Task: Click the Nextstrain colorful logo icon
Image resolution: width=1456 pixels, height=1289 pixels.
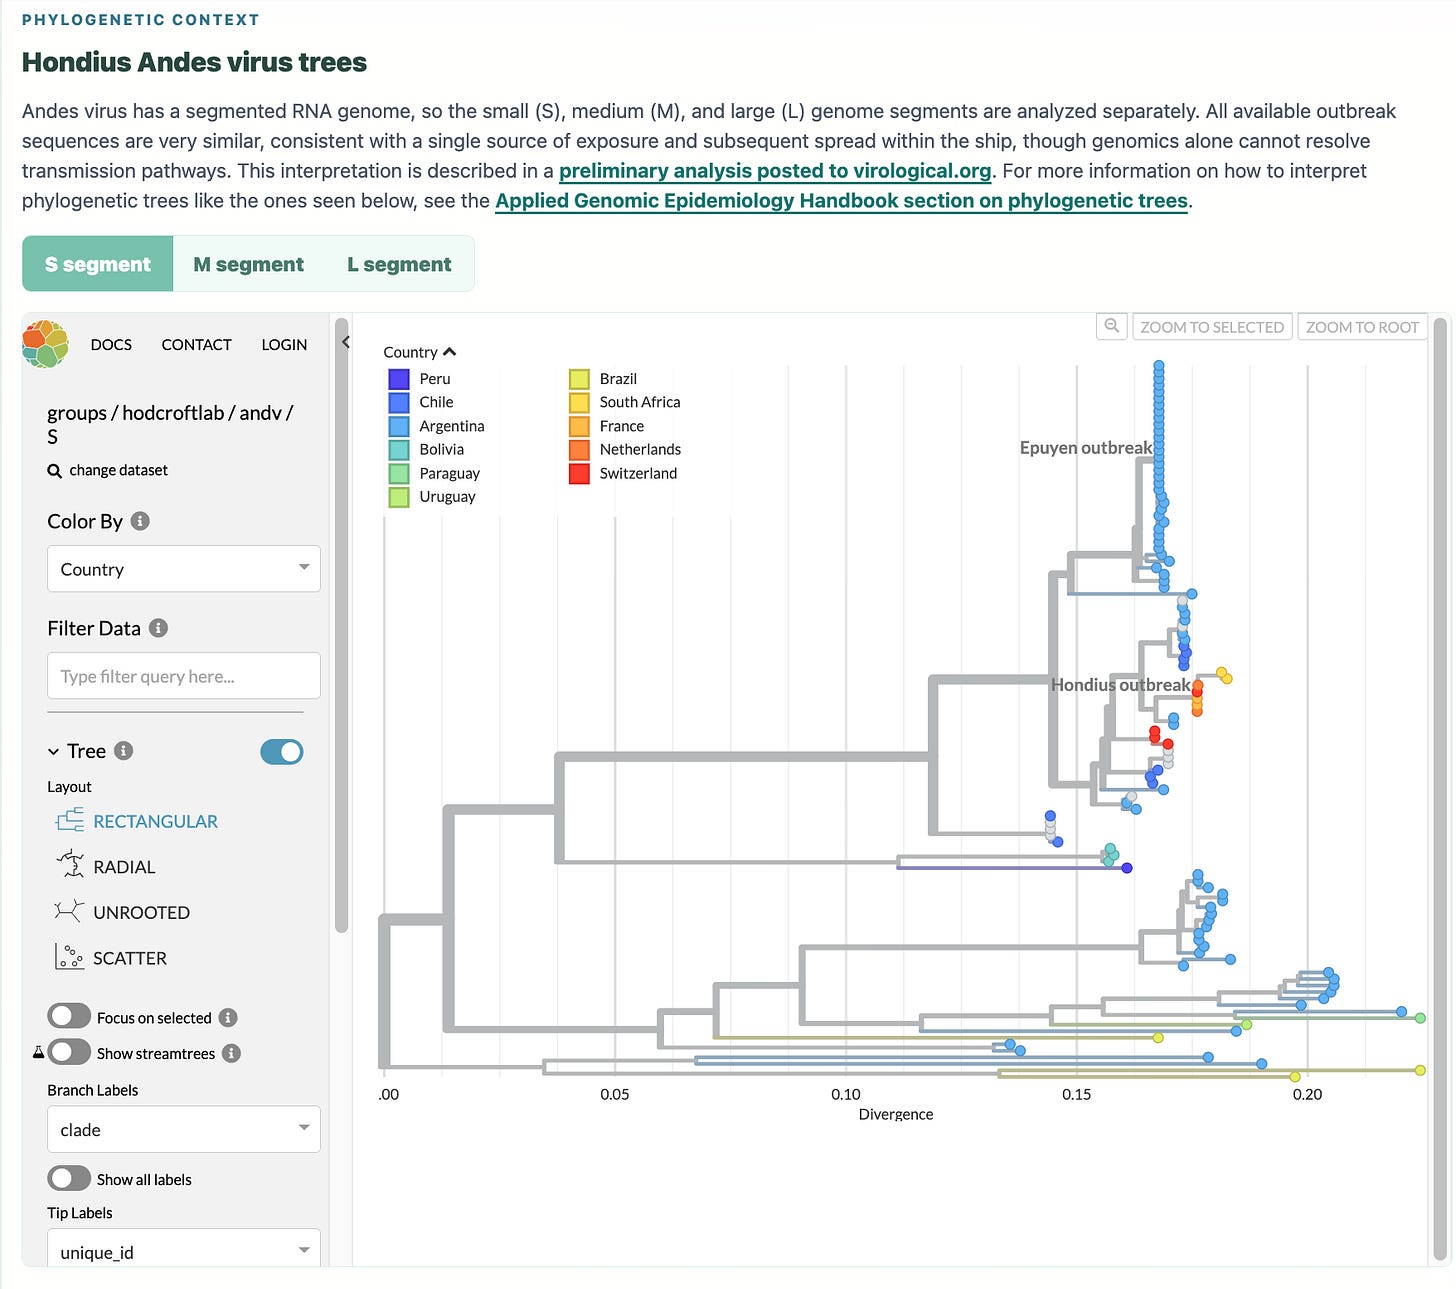Action: [46, 344]
